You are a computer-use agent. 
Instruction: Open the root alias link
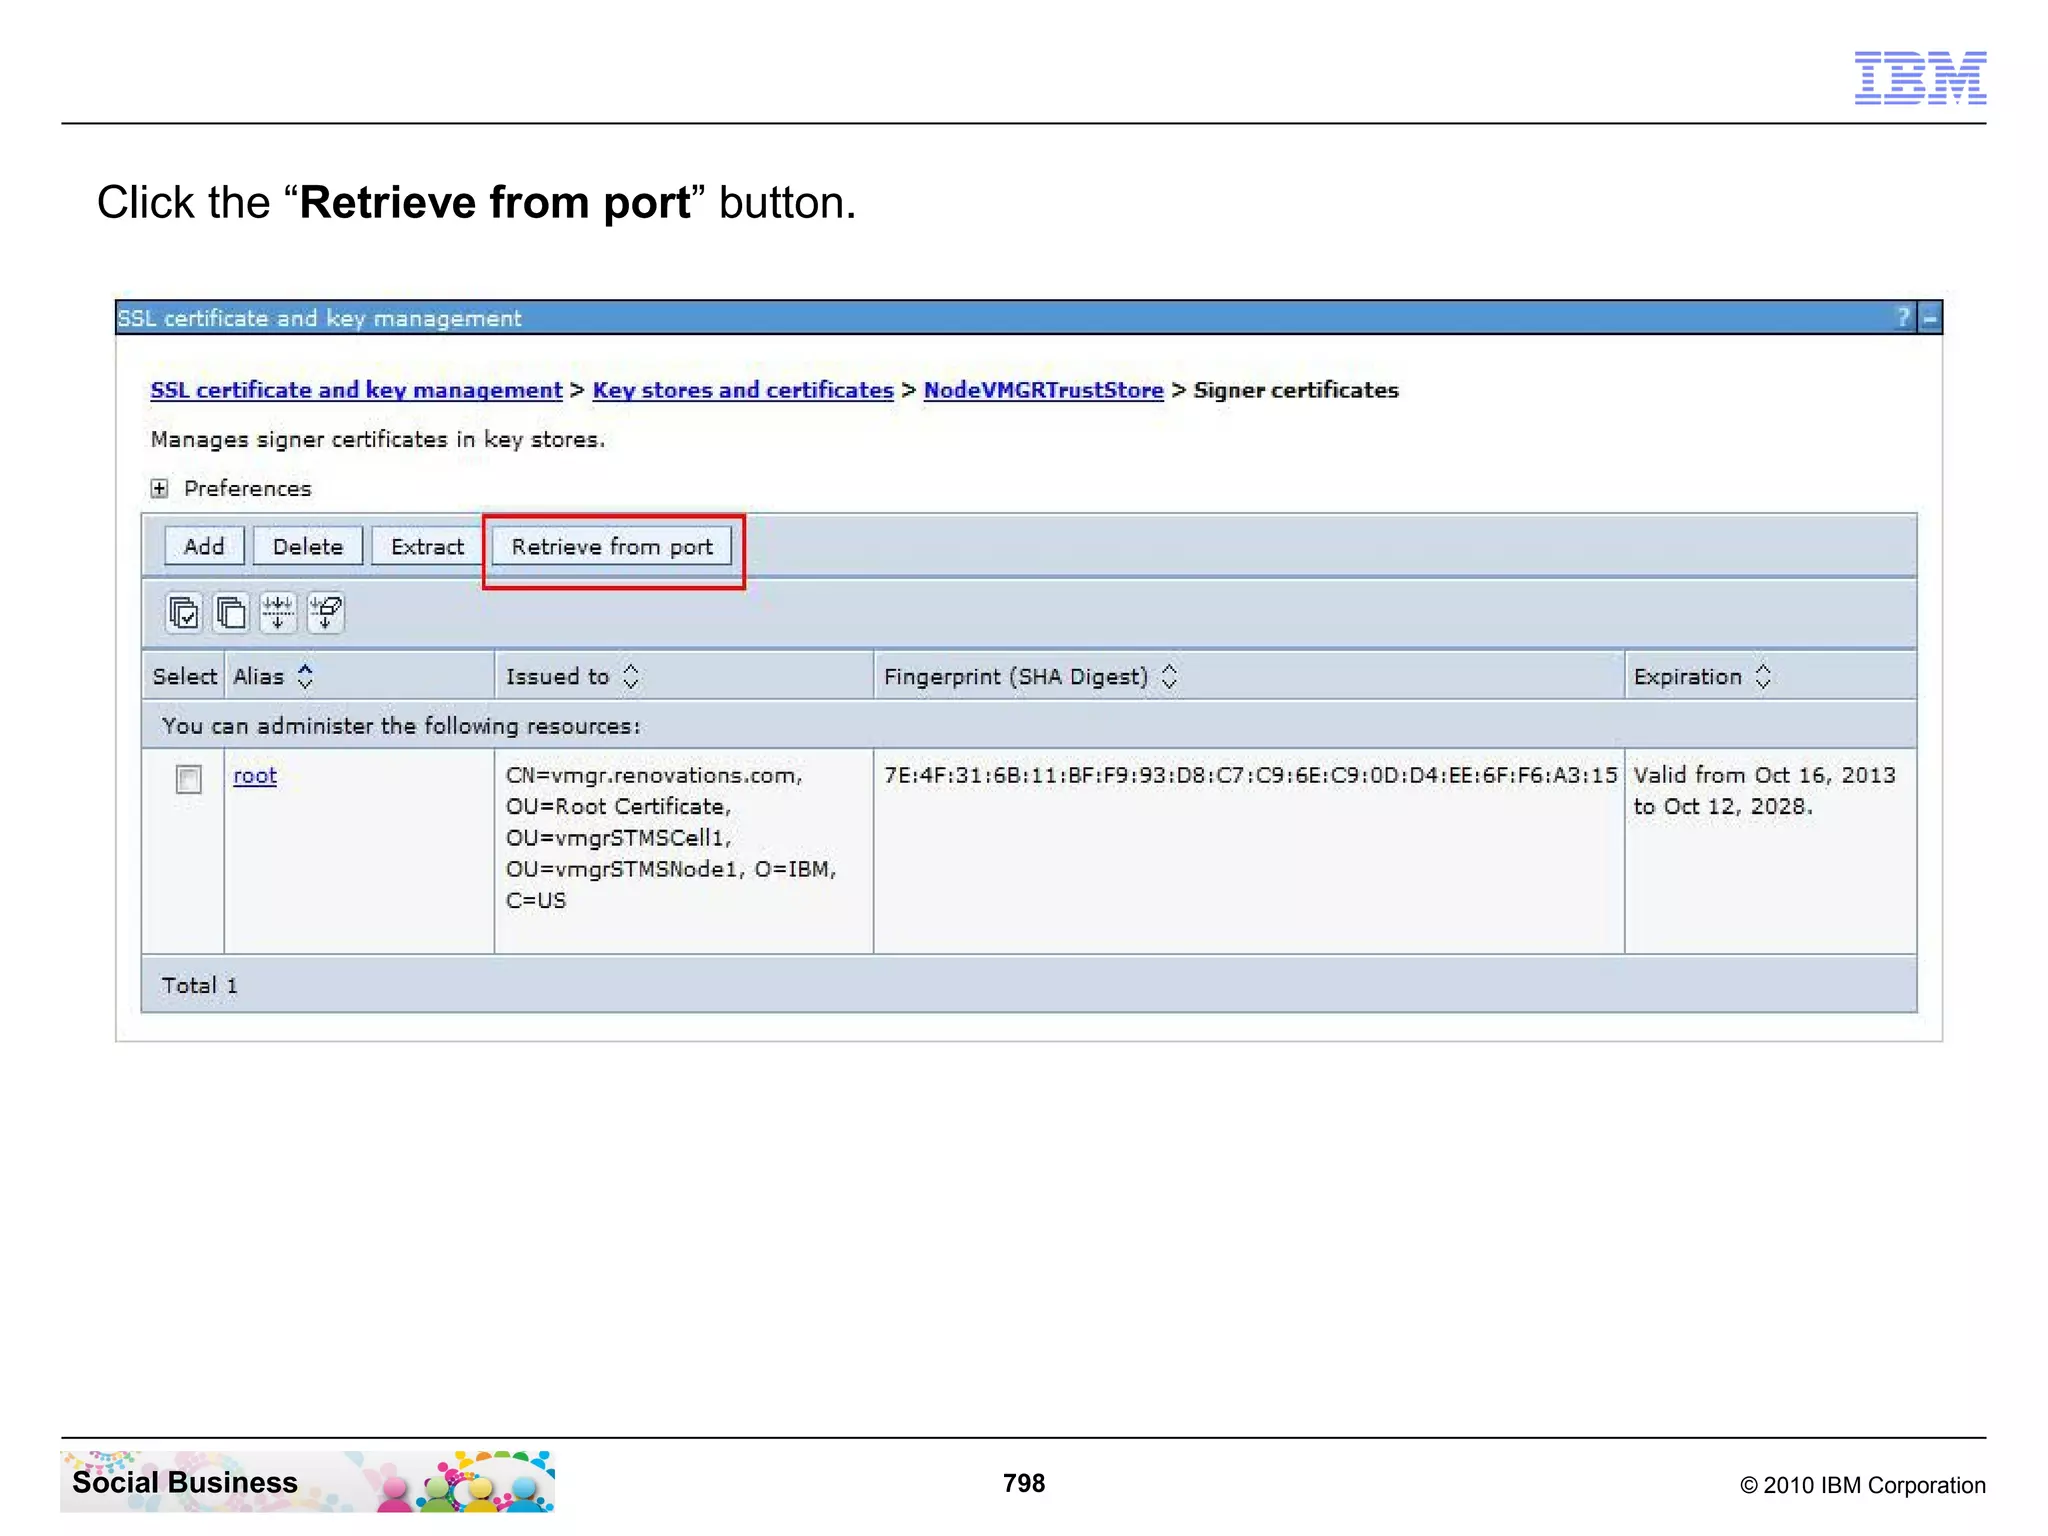(255, 775)
